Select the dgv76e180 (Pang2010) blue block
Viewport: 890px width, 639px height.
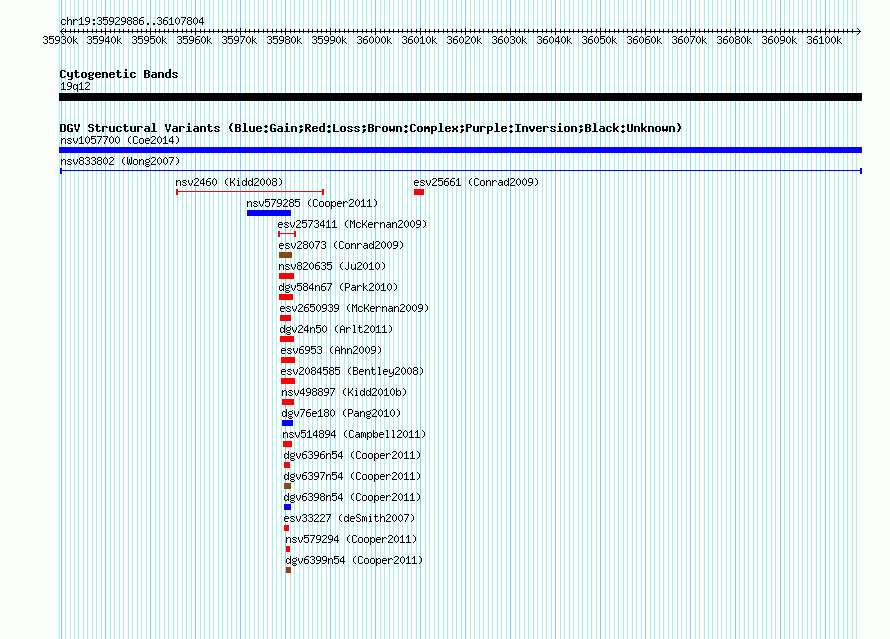[x=287, y=423]
